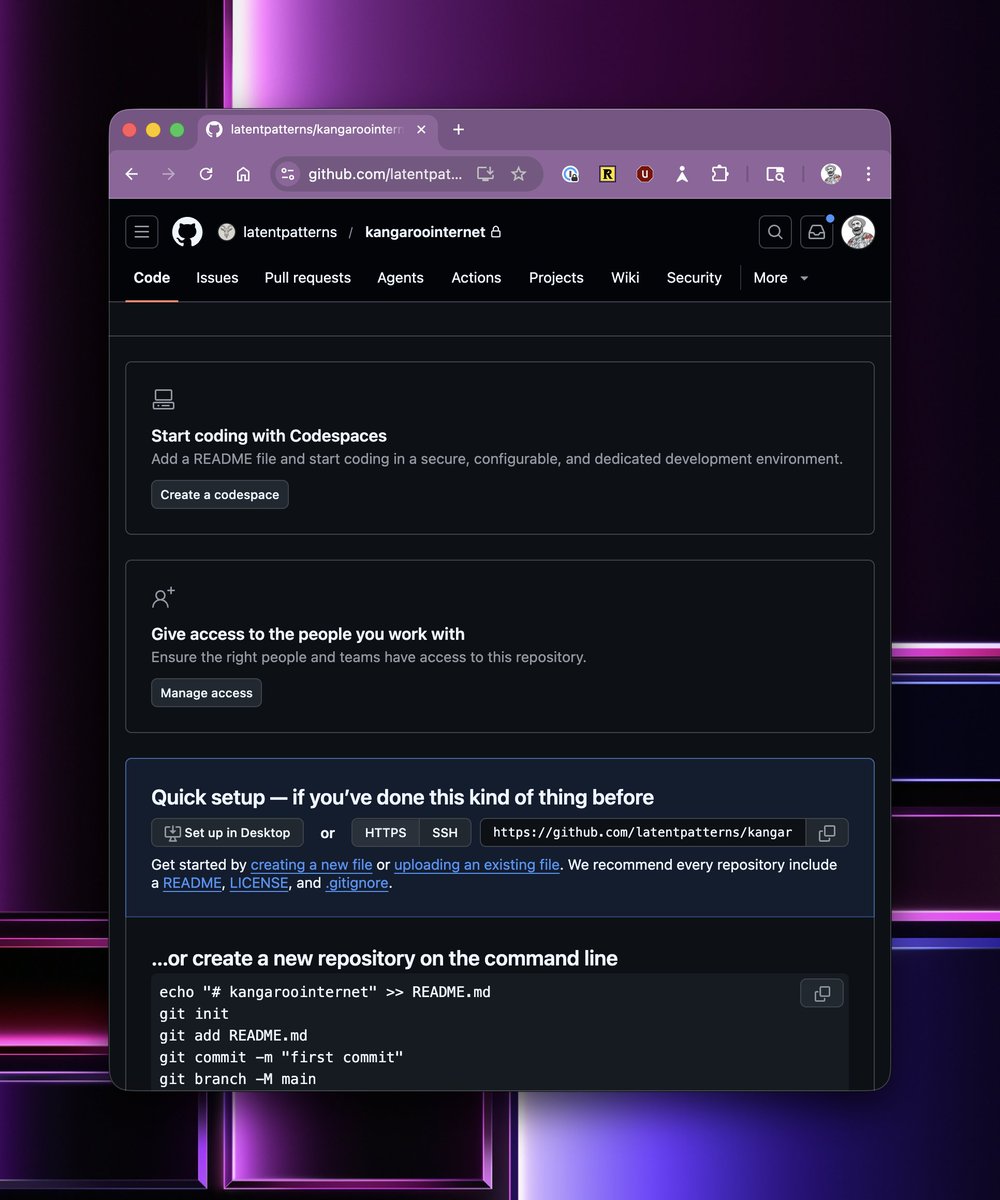Switch to the Issues tab
The height and width of the screenshot is (1200, 1000).
click(x=217, y=278)
